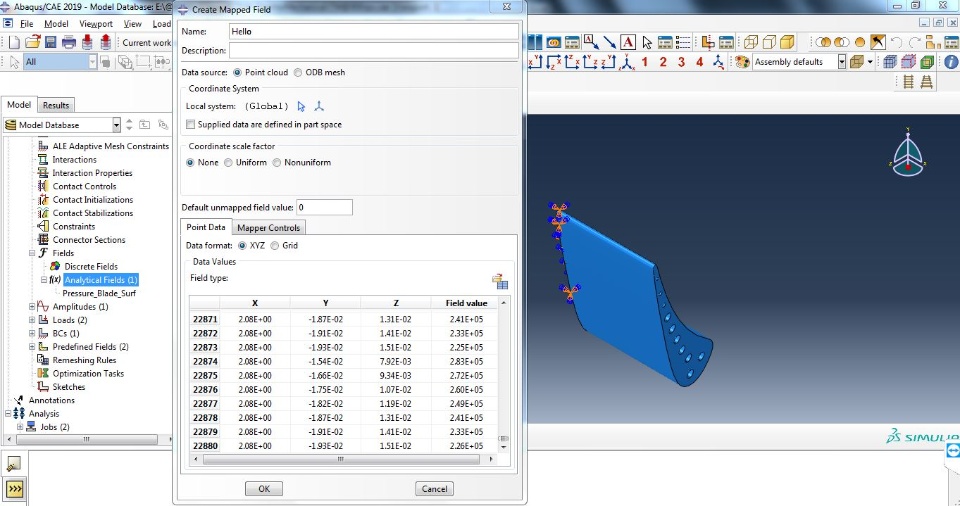Select Sketches in the model tree
This screenshot has height=506, width=960.
click(x=69, y=387)
